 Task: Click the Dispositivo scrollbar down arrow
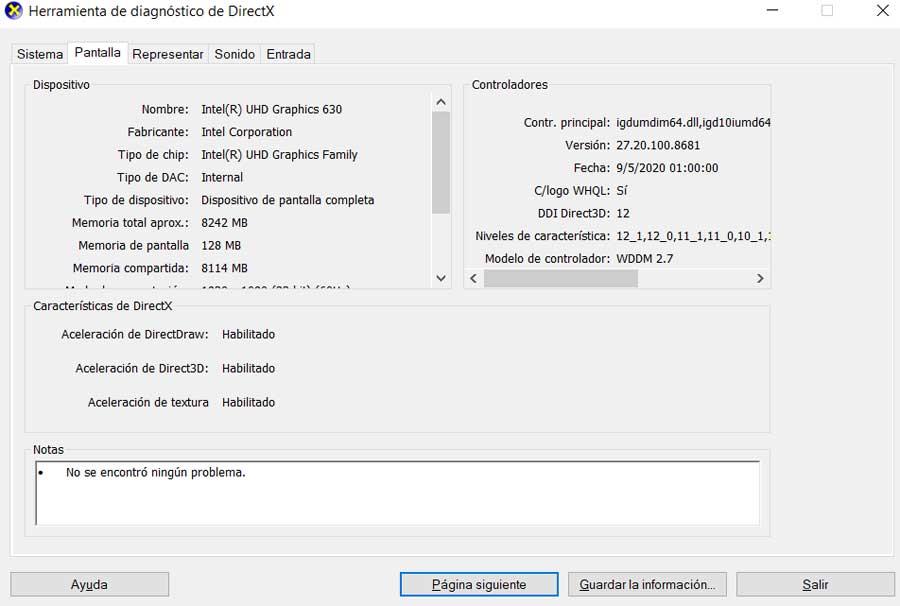click(x=441, y=278)
